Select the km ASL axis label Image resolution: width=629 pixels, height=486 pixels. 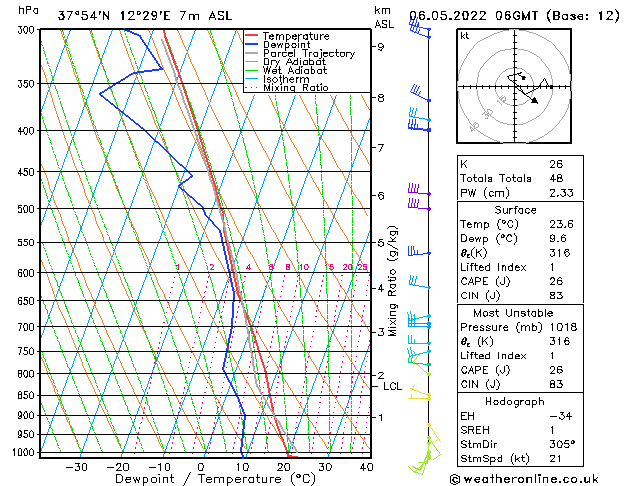pyautogui.click(x=384, y=17)
